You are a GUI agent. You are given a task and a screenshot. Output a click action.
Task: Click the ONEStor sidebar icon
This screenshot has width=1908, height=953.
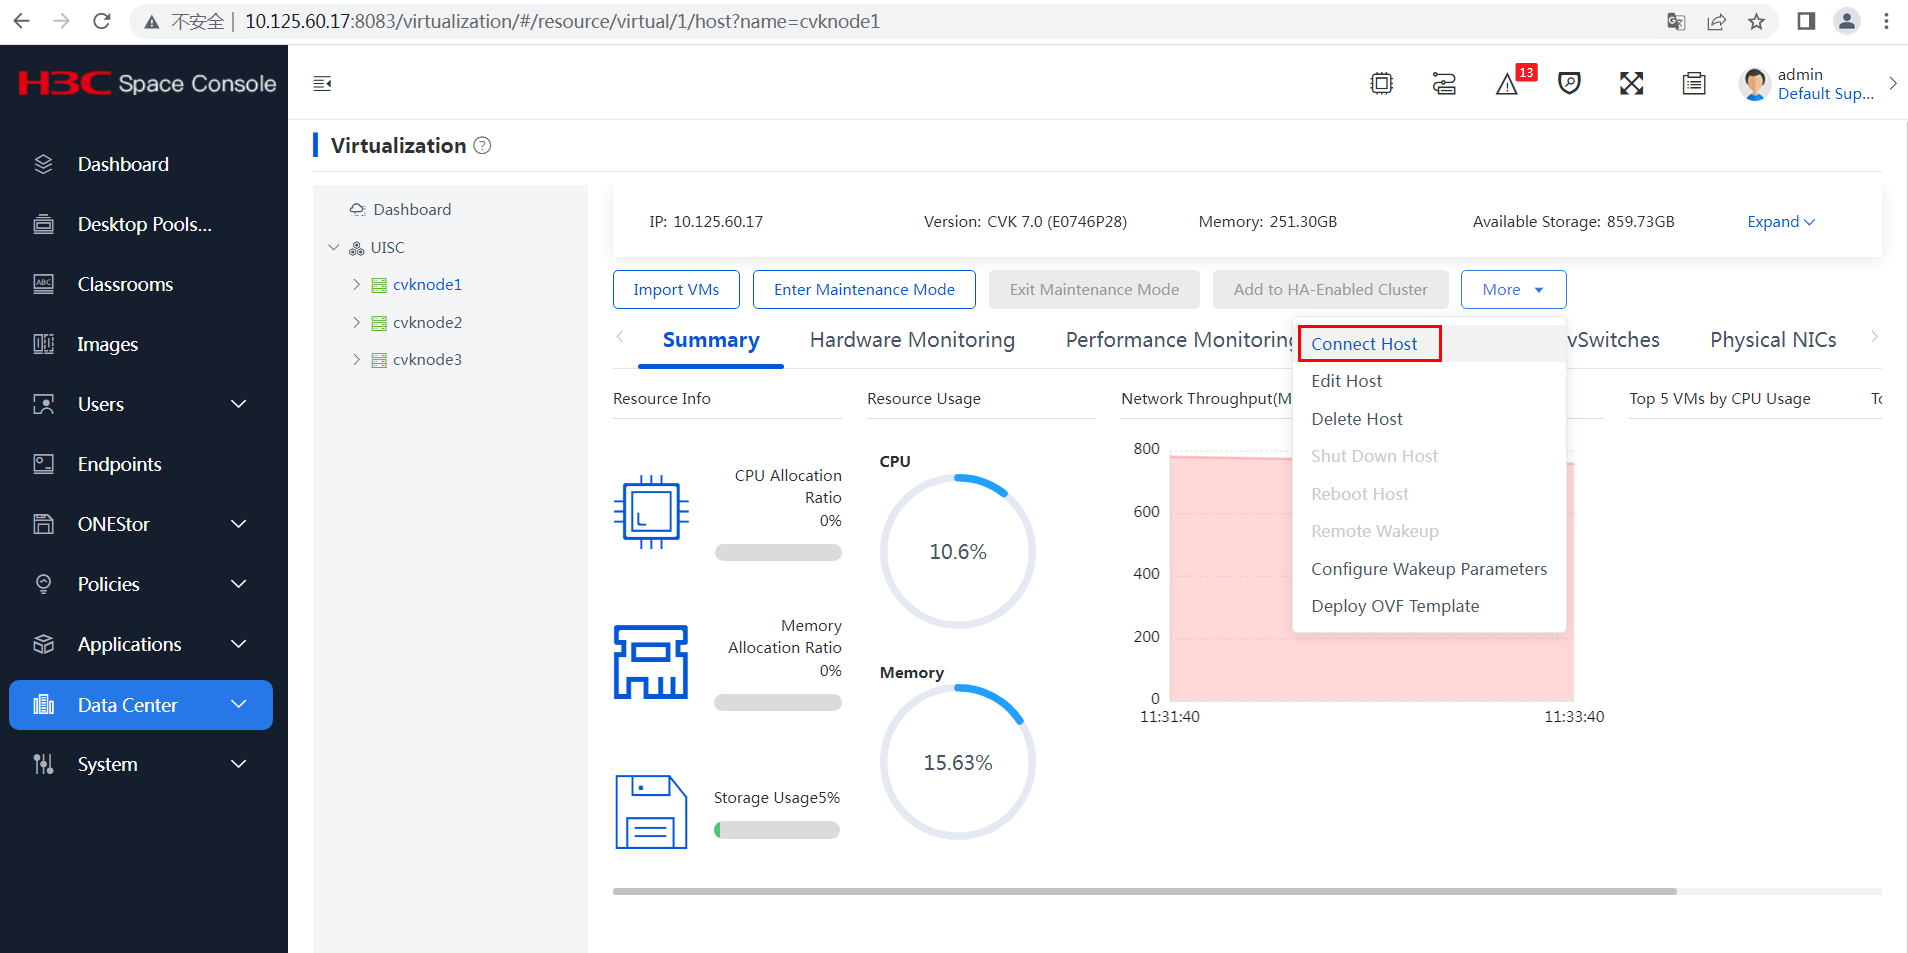(43, 524)
